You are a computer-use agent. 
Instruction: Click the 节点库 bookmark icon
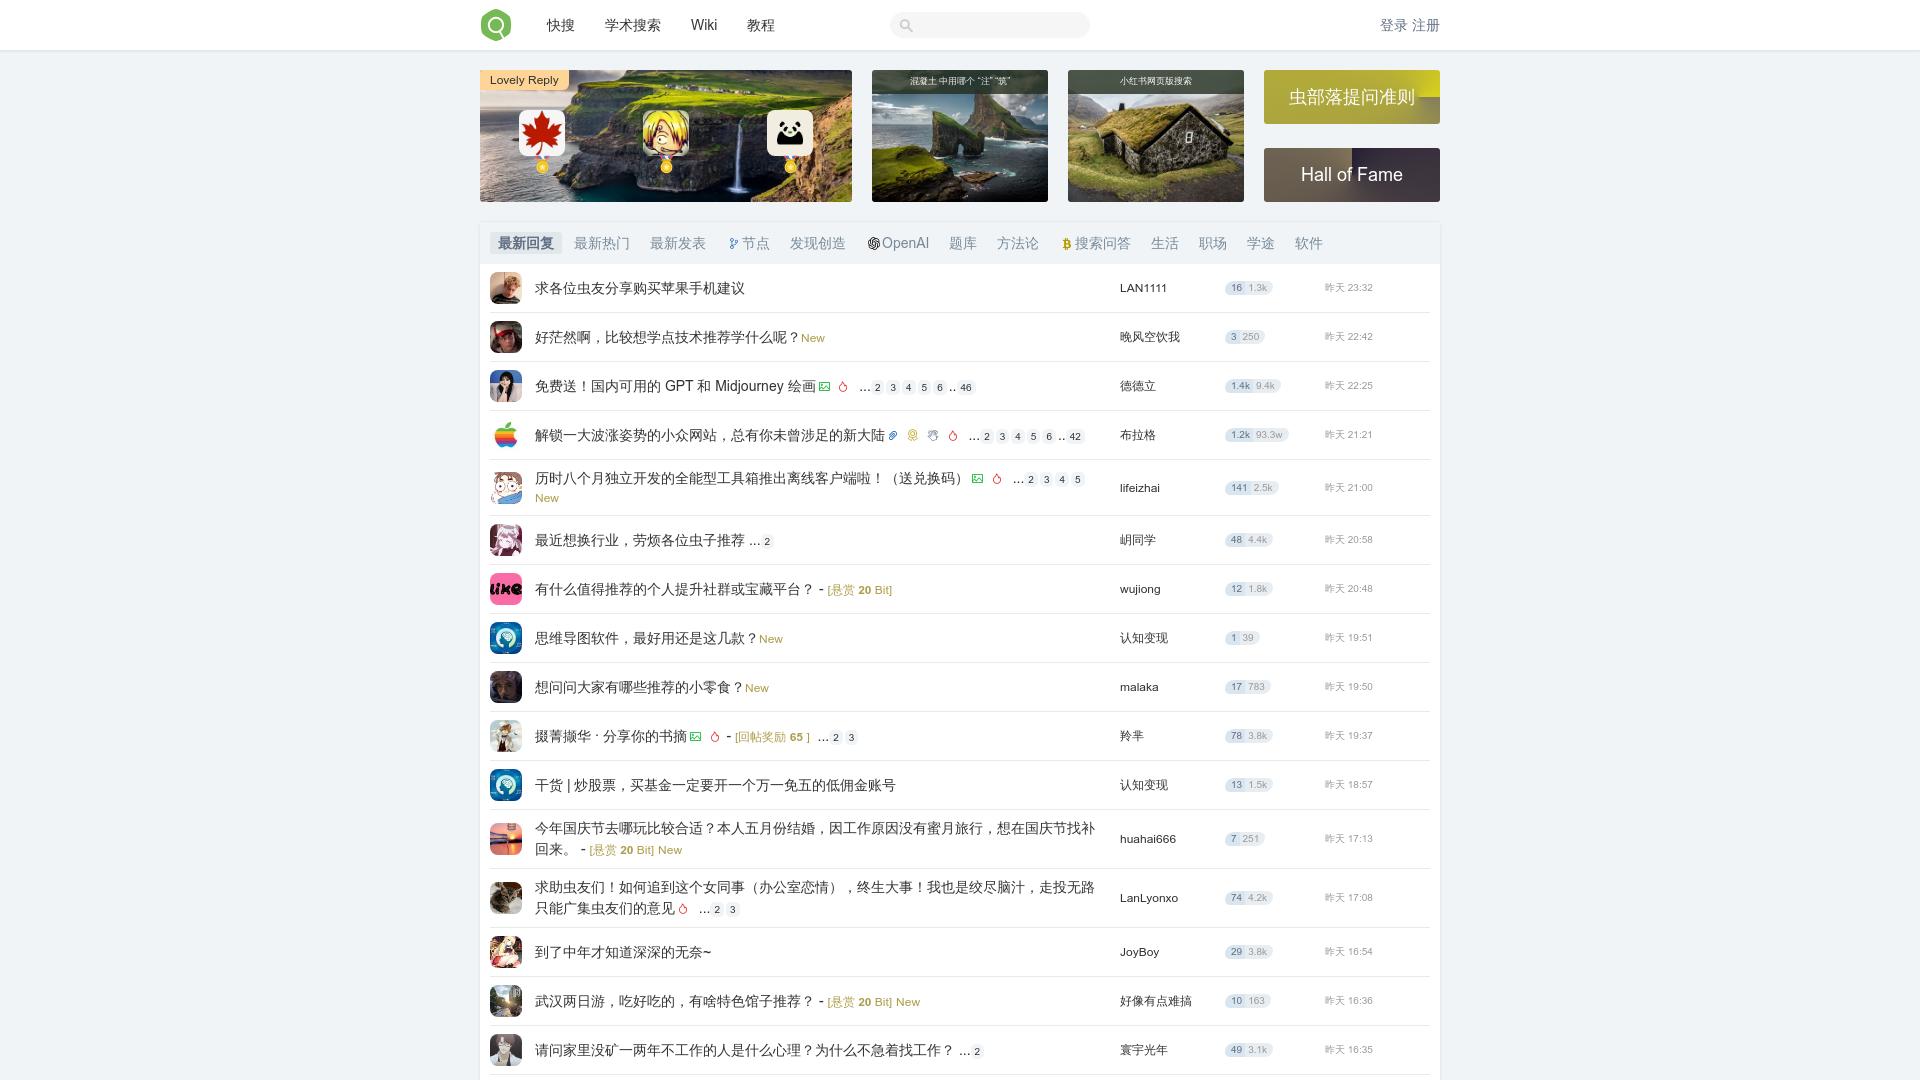click(732, 243)
